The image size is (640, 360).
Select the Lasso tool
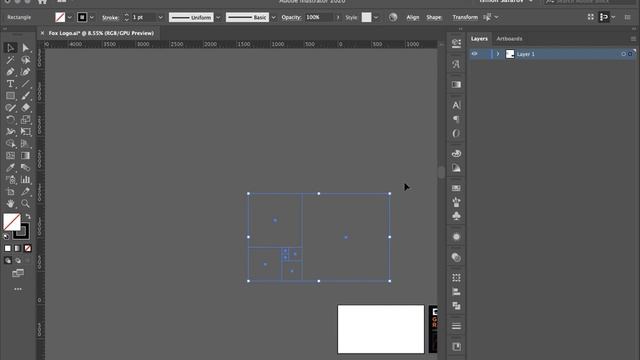click(25, 60)
